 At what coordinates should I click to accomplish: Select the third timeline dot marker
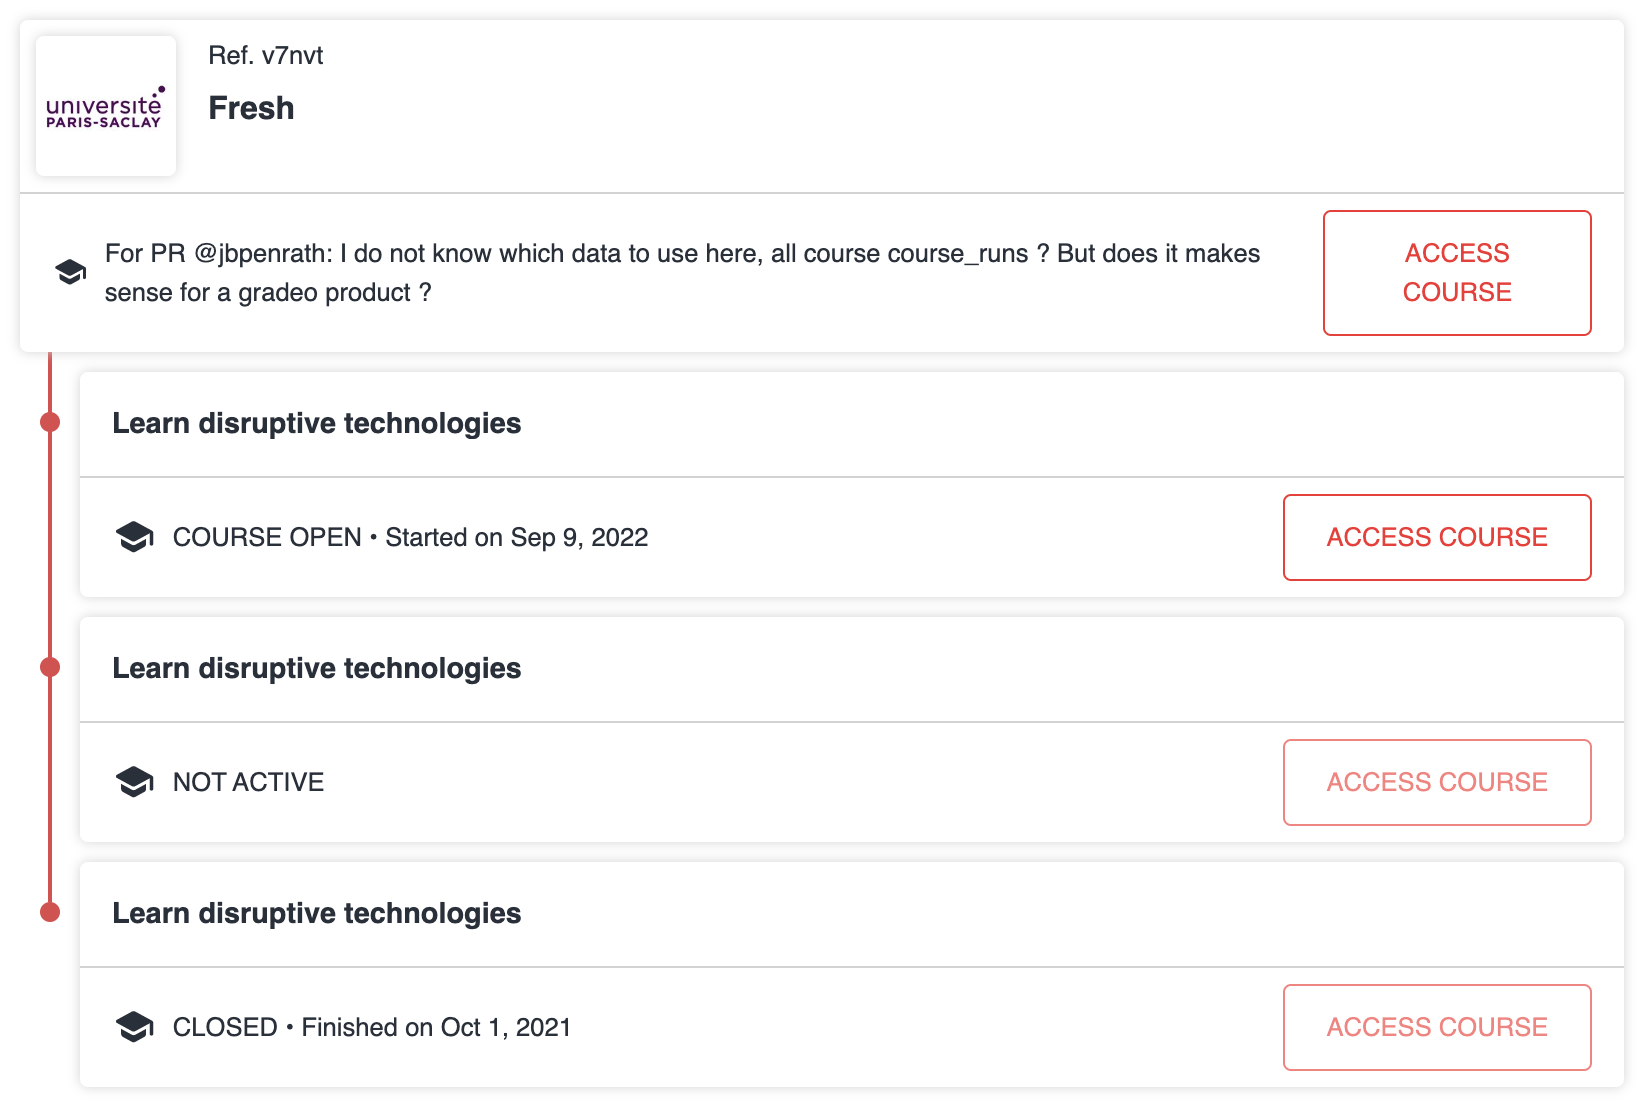[x=50, y=912]
